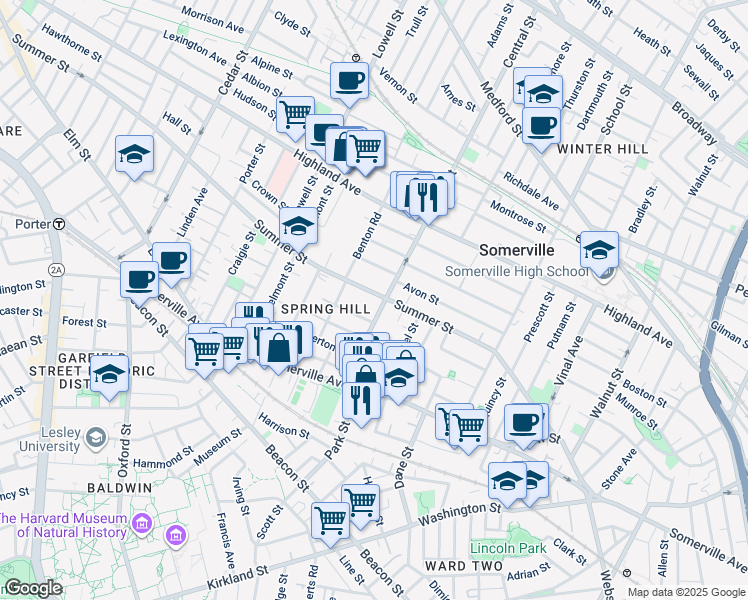Select the shopping cart marker near Hudson St
The image size is (748, 600).
(x=295, y=115)
